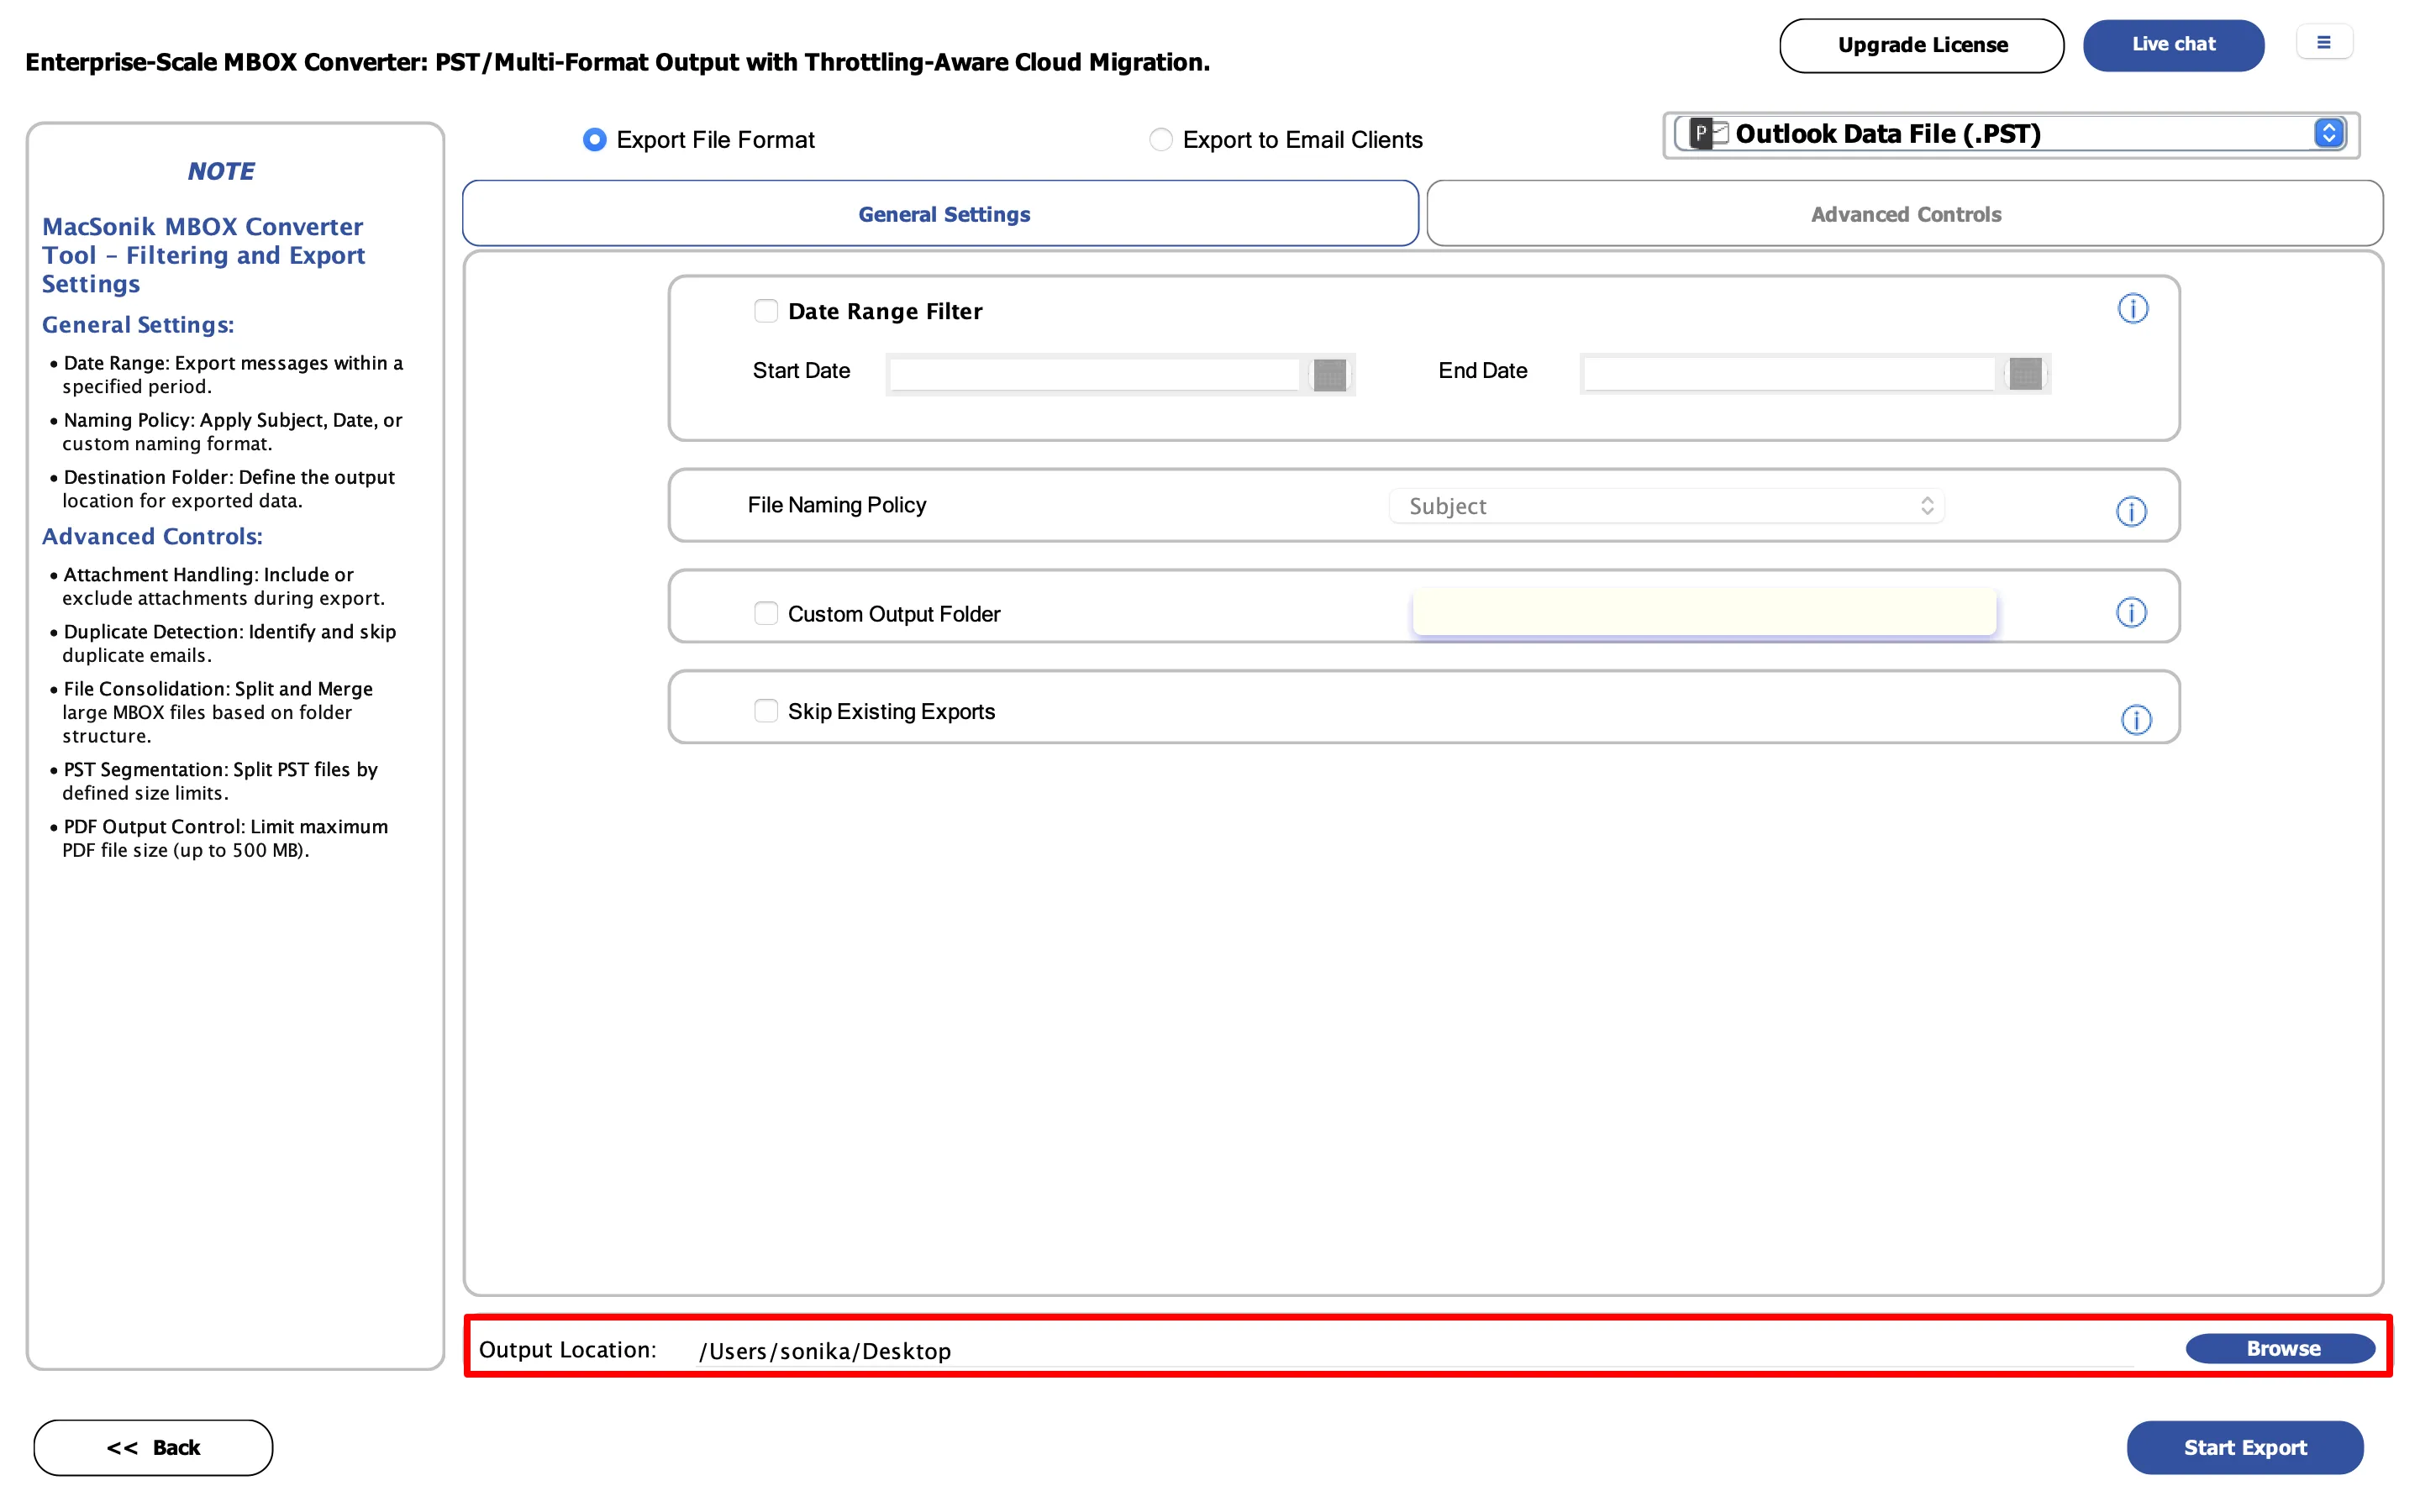The height and width of the screenshot is (1512, 2420).
Task: Select Export File Format radio button
Action: [594, 140]
